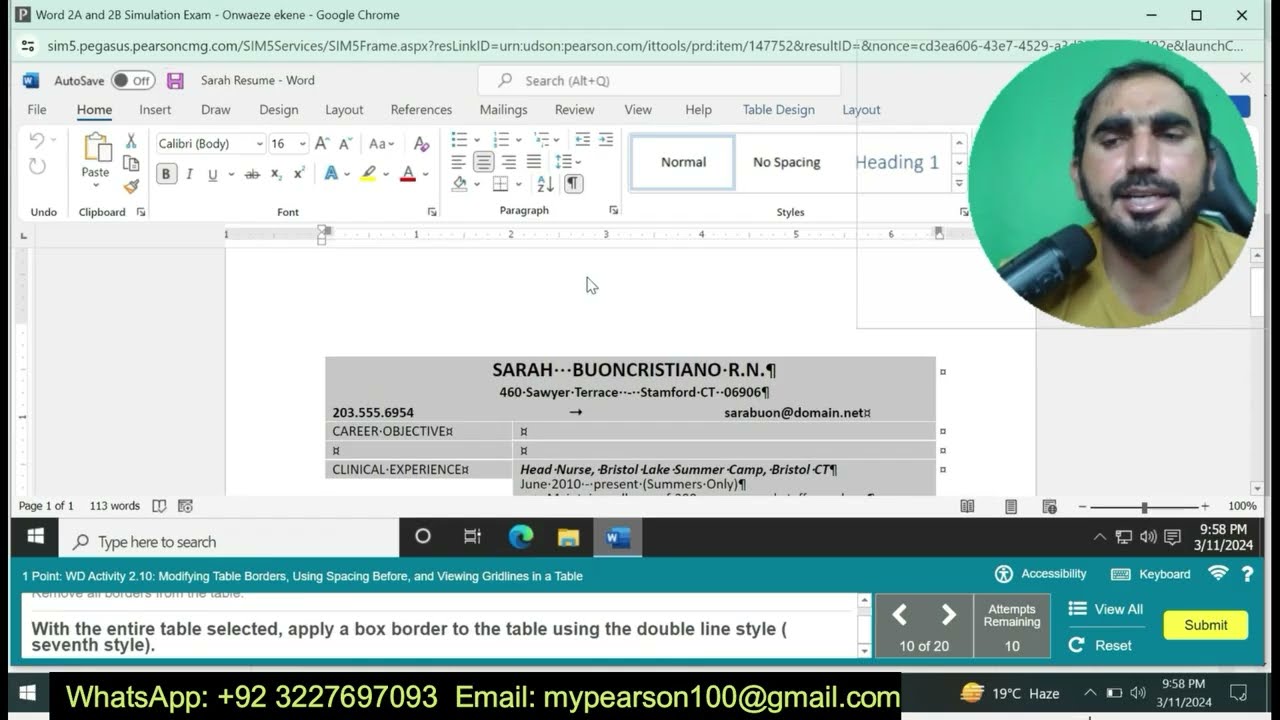Open the text highlight color button
1280x720 pixels.
(368, 174)
